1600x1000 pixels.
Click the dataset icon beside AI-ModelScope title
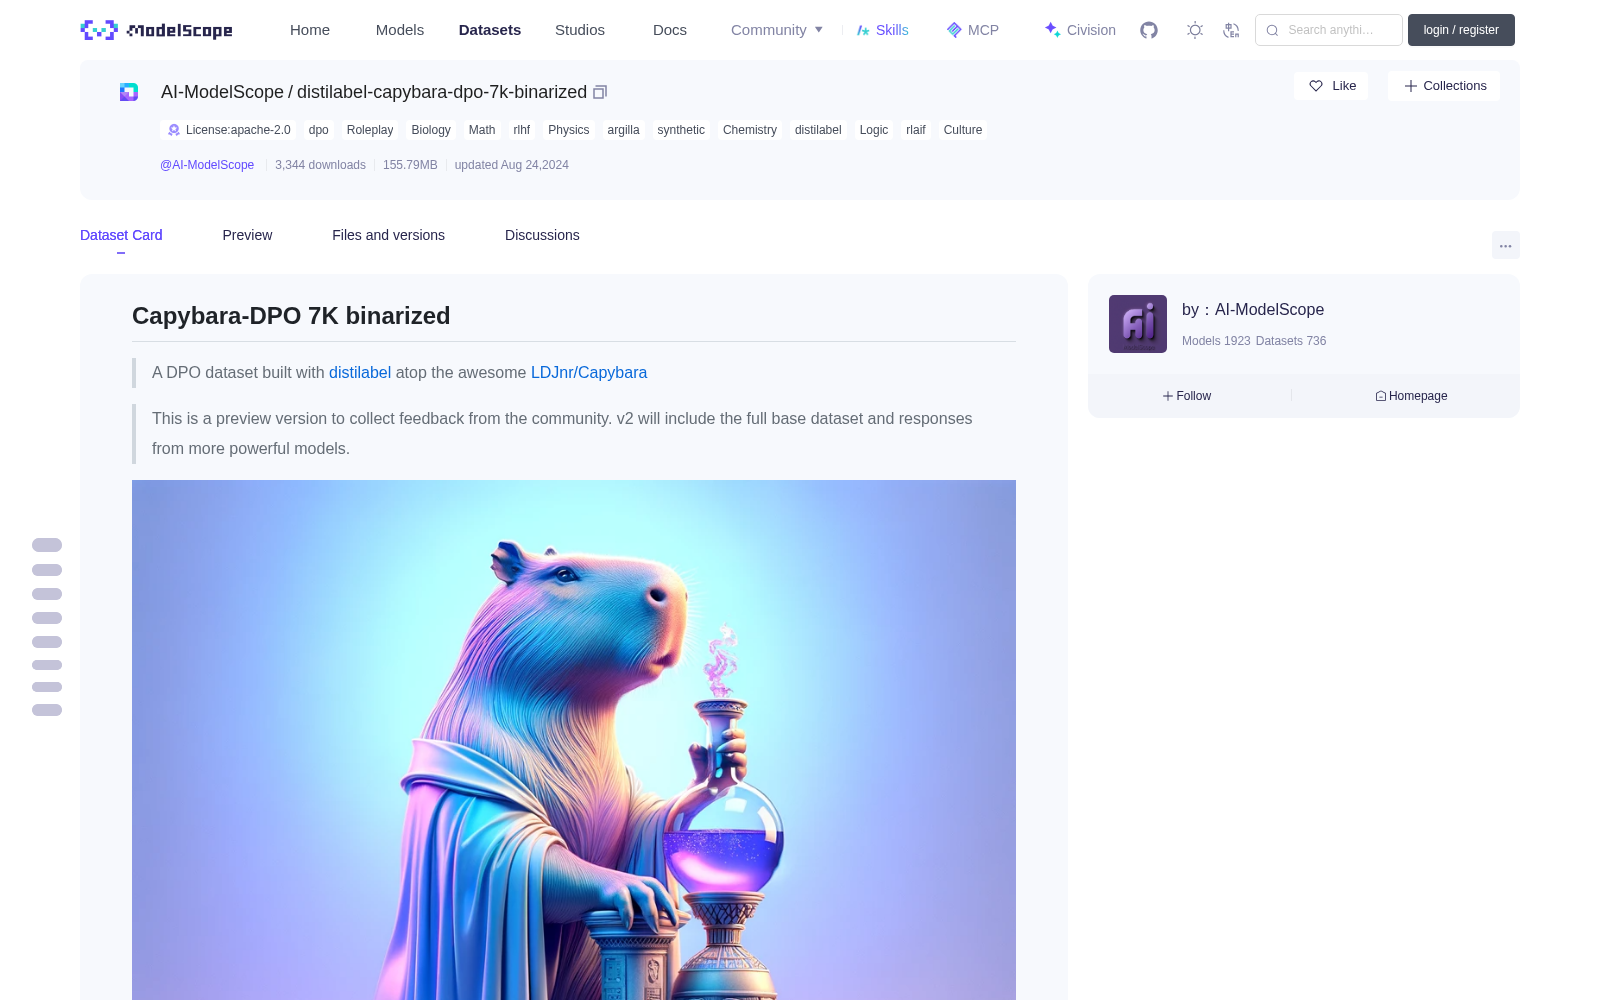(x=129, y=92)
